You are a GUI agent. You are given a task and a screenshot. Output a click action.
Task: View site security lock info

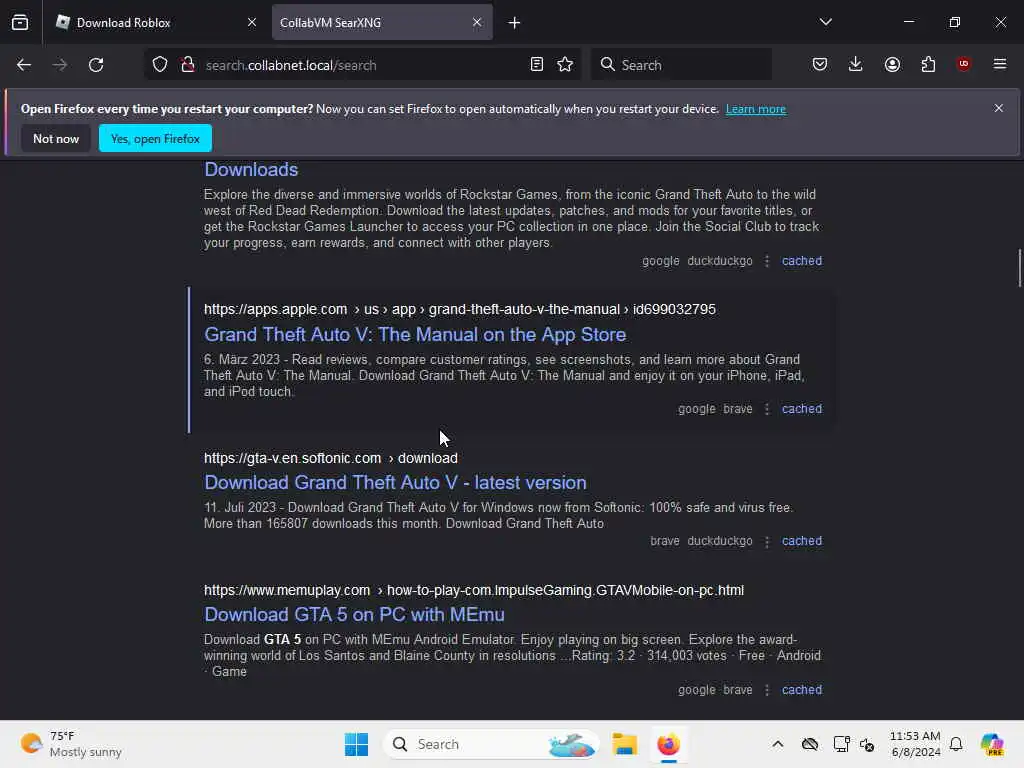[x=188, y=65]
